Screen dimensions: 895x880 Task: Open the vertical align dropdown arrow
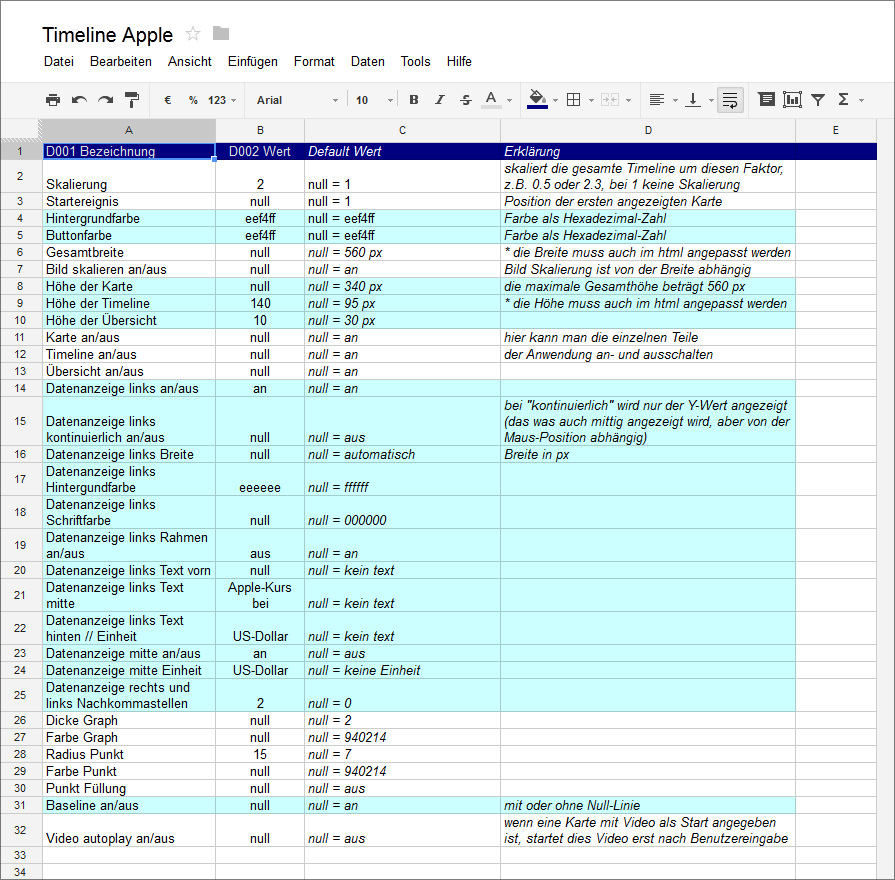point(711,100)
